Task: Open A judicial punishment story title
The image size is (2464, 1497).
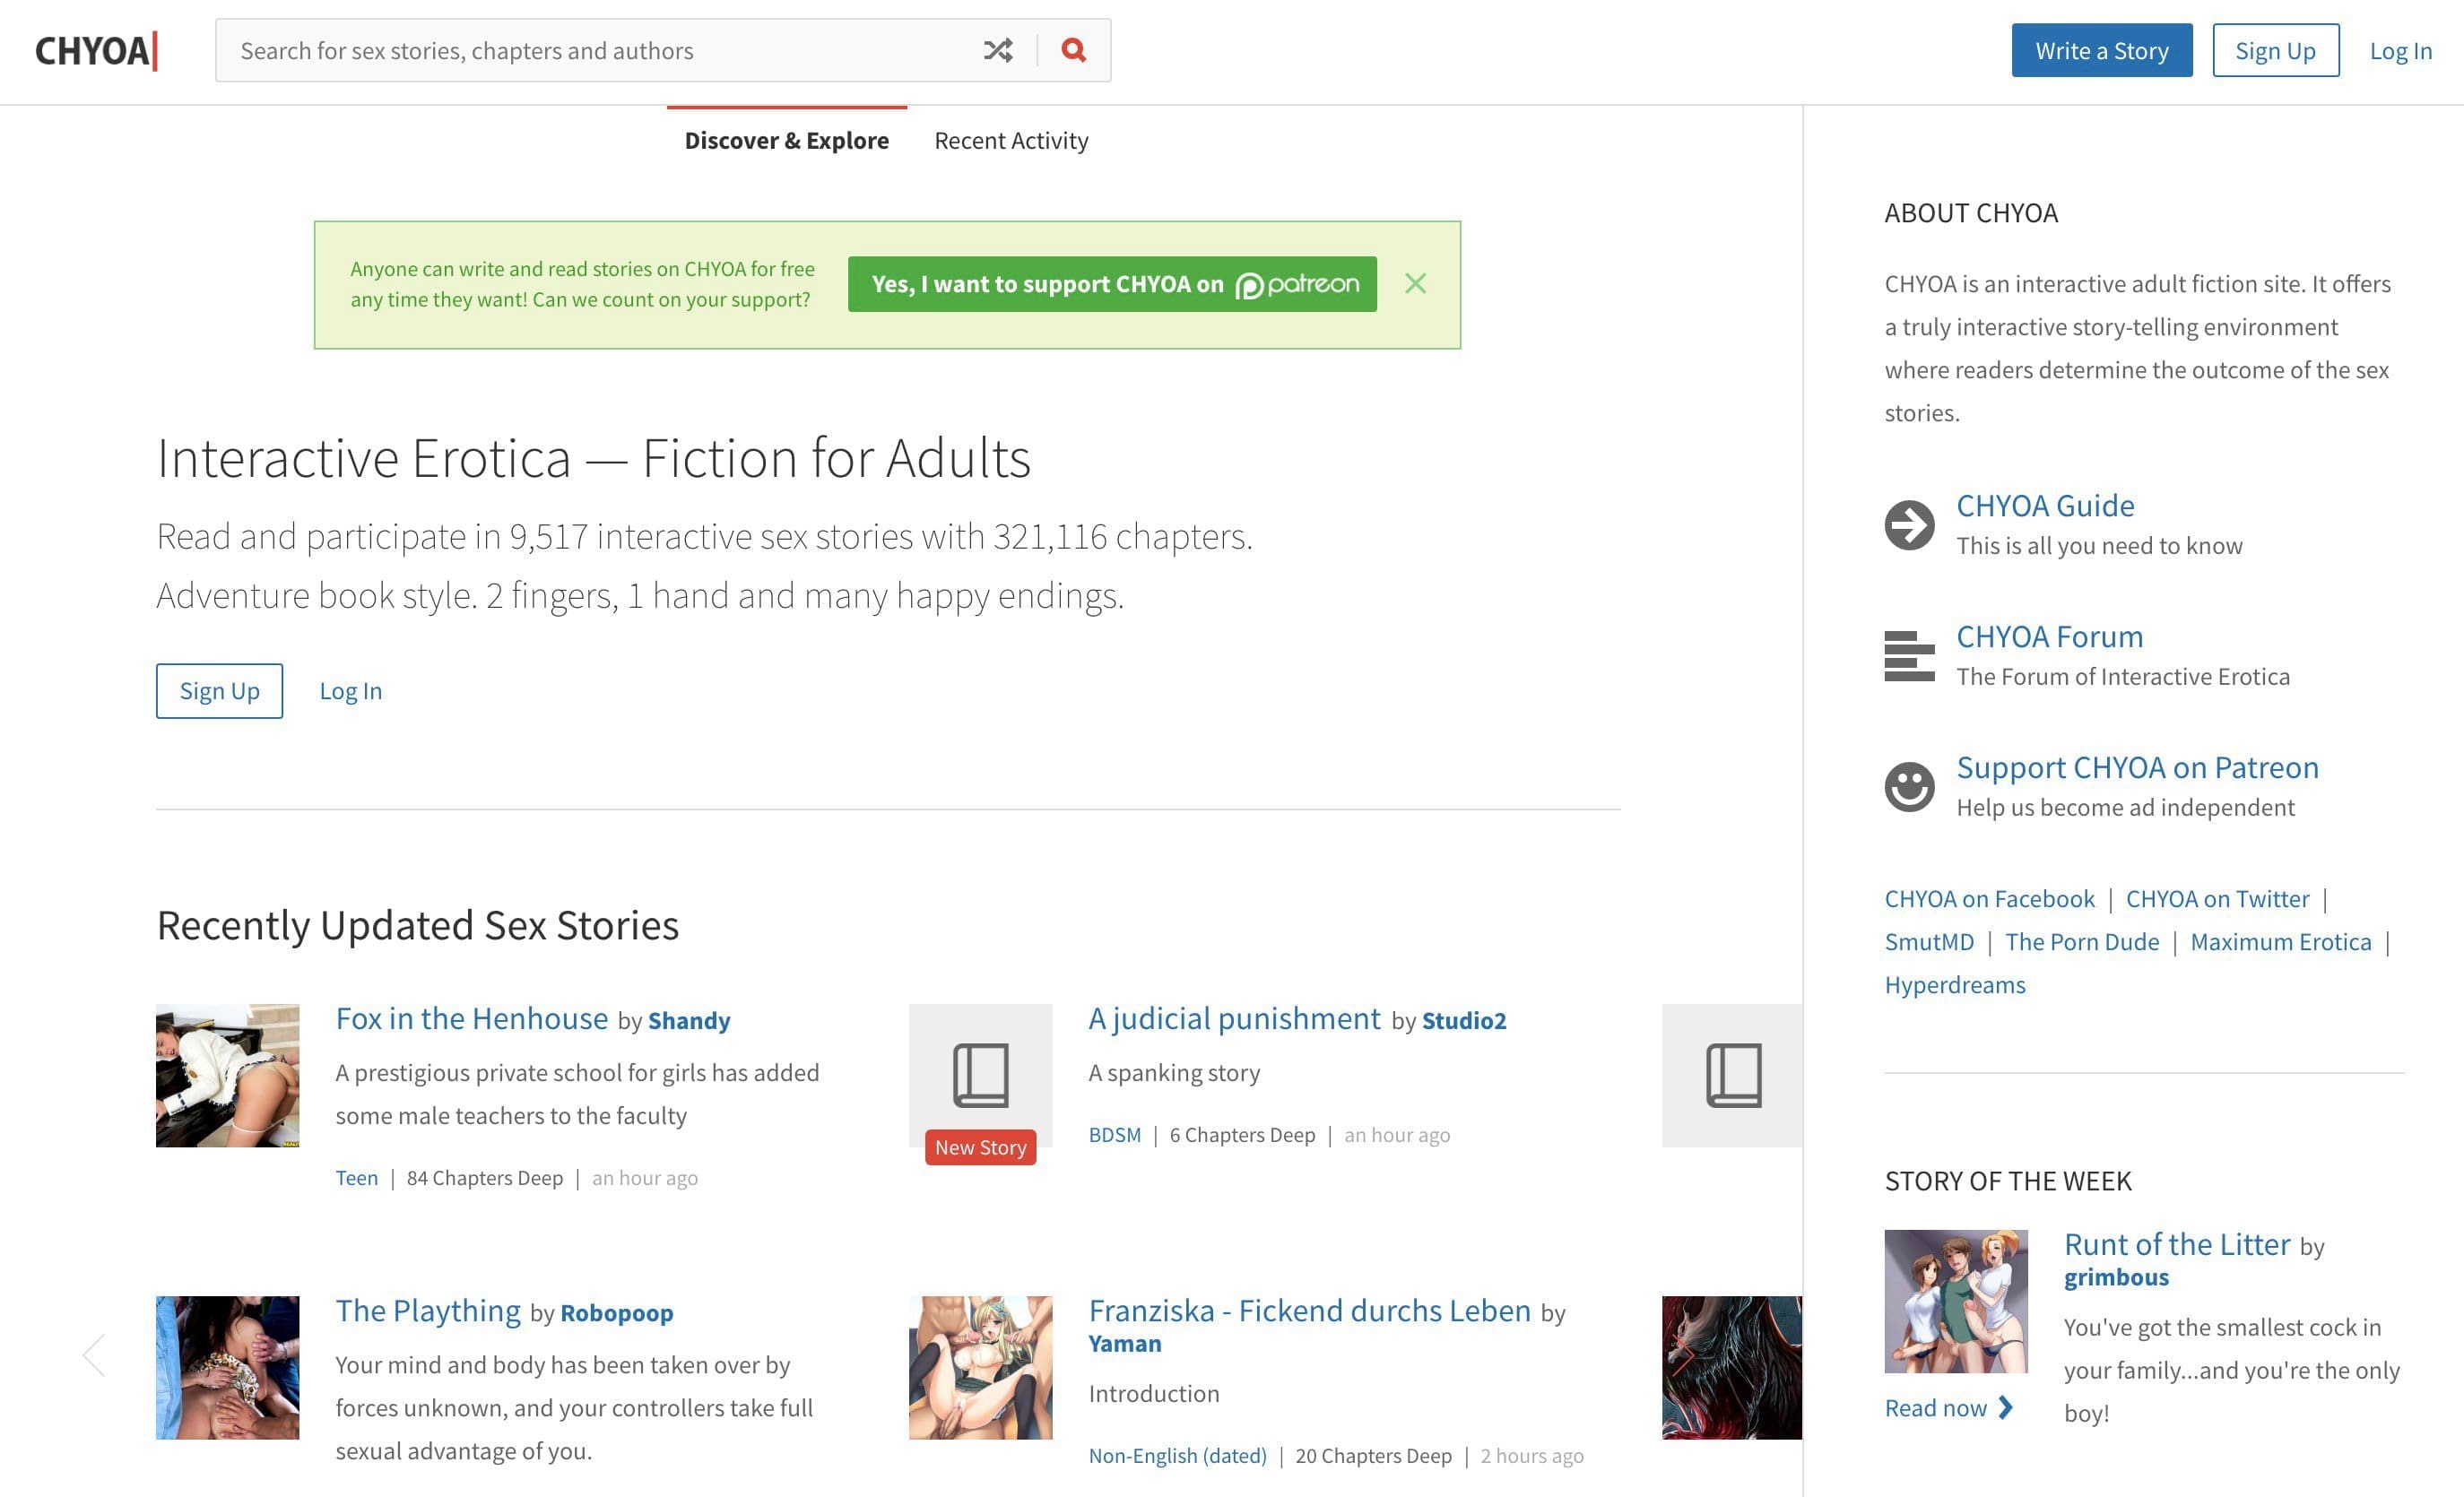Action: pyautogui.click(x=1234, y=1018)
